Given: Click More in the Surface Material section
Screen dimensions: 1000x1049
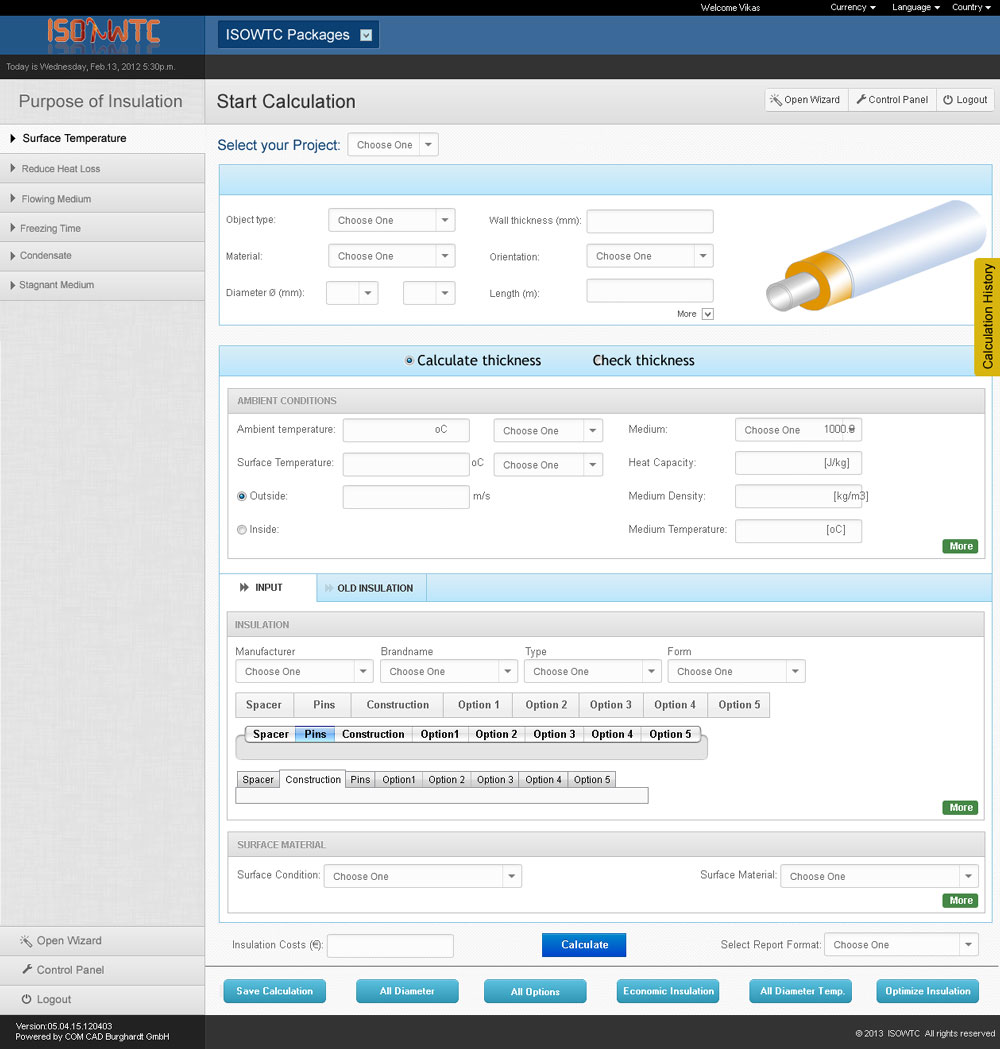Looking at the screenshot, I should (961, 900).
